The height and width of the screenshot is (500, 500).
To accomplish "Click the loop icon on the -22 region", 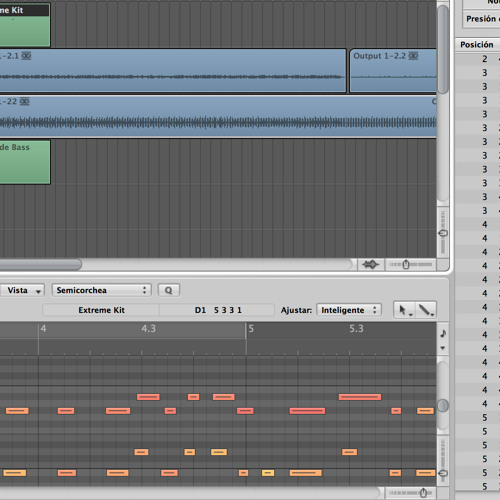I will click(x=25, y=101).
